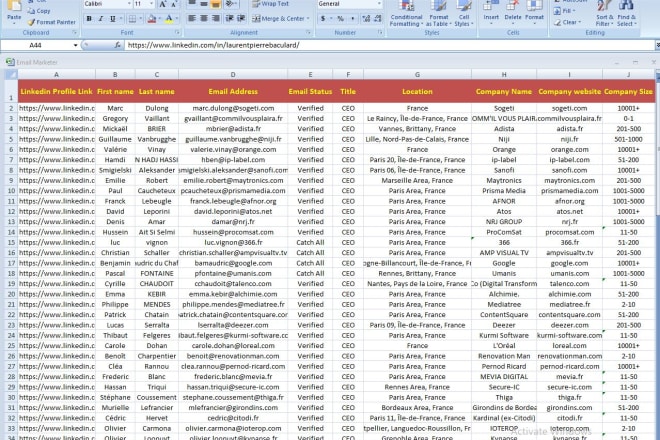Center text horizontally
660x440 pixels.
(204, 18)
